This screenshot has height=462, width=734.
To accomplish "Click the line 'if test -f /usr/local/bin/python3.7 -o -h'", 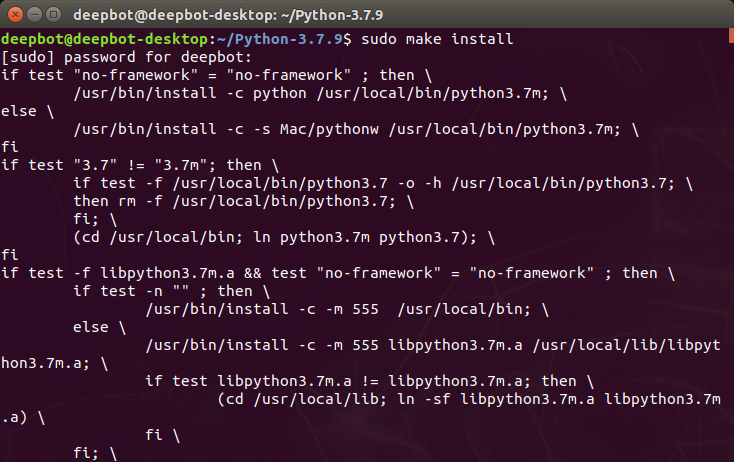I will [x=383, y=183].
